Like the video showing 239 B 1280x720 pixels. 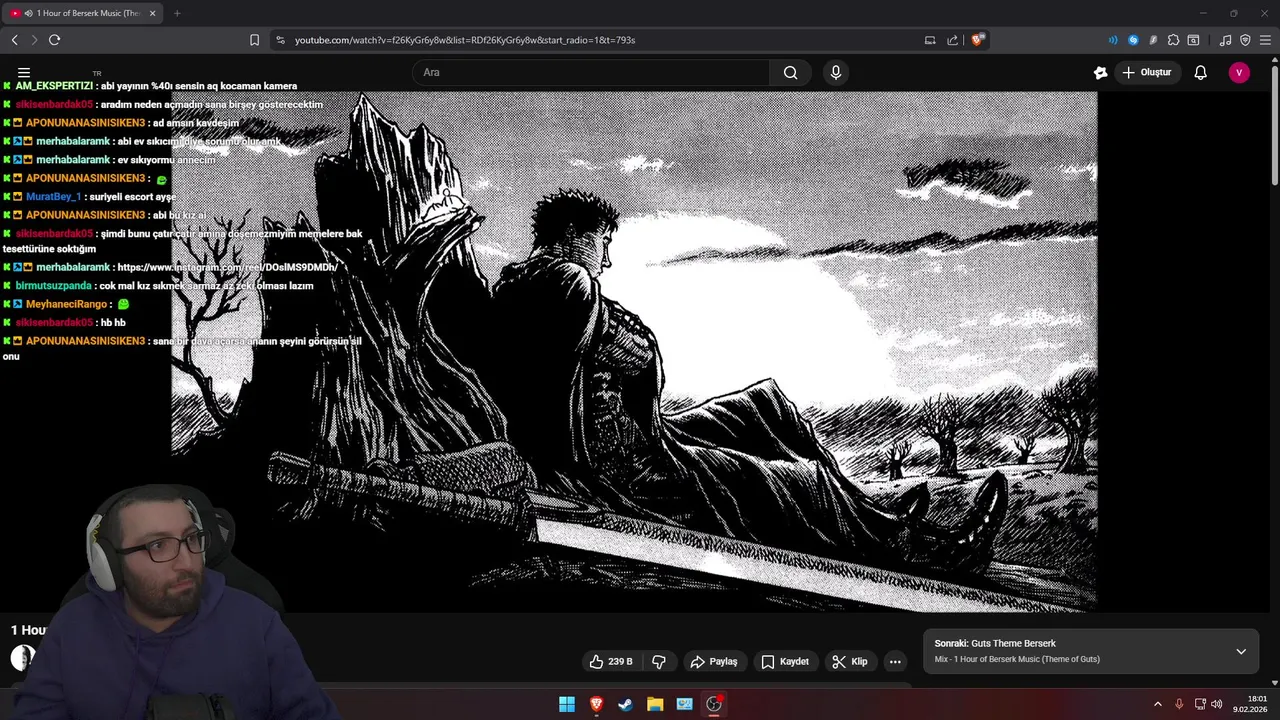(x=611, y=661)
